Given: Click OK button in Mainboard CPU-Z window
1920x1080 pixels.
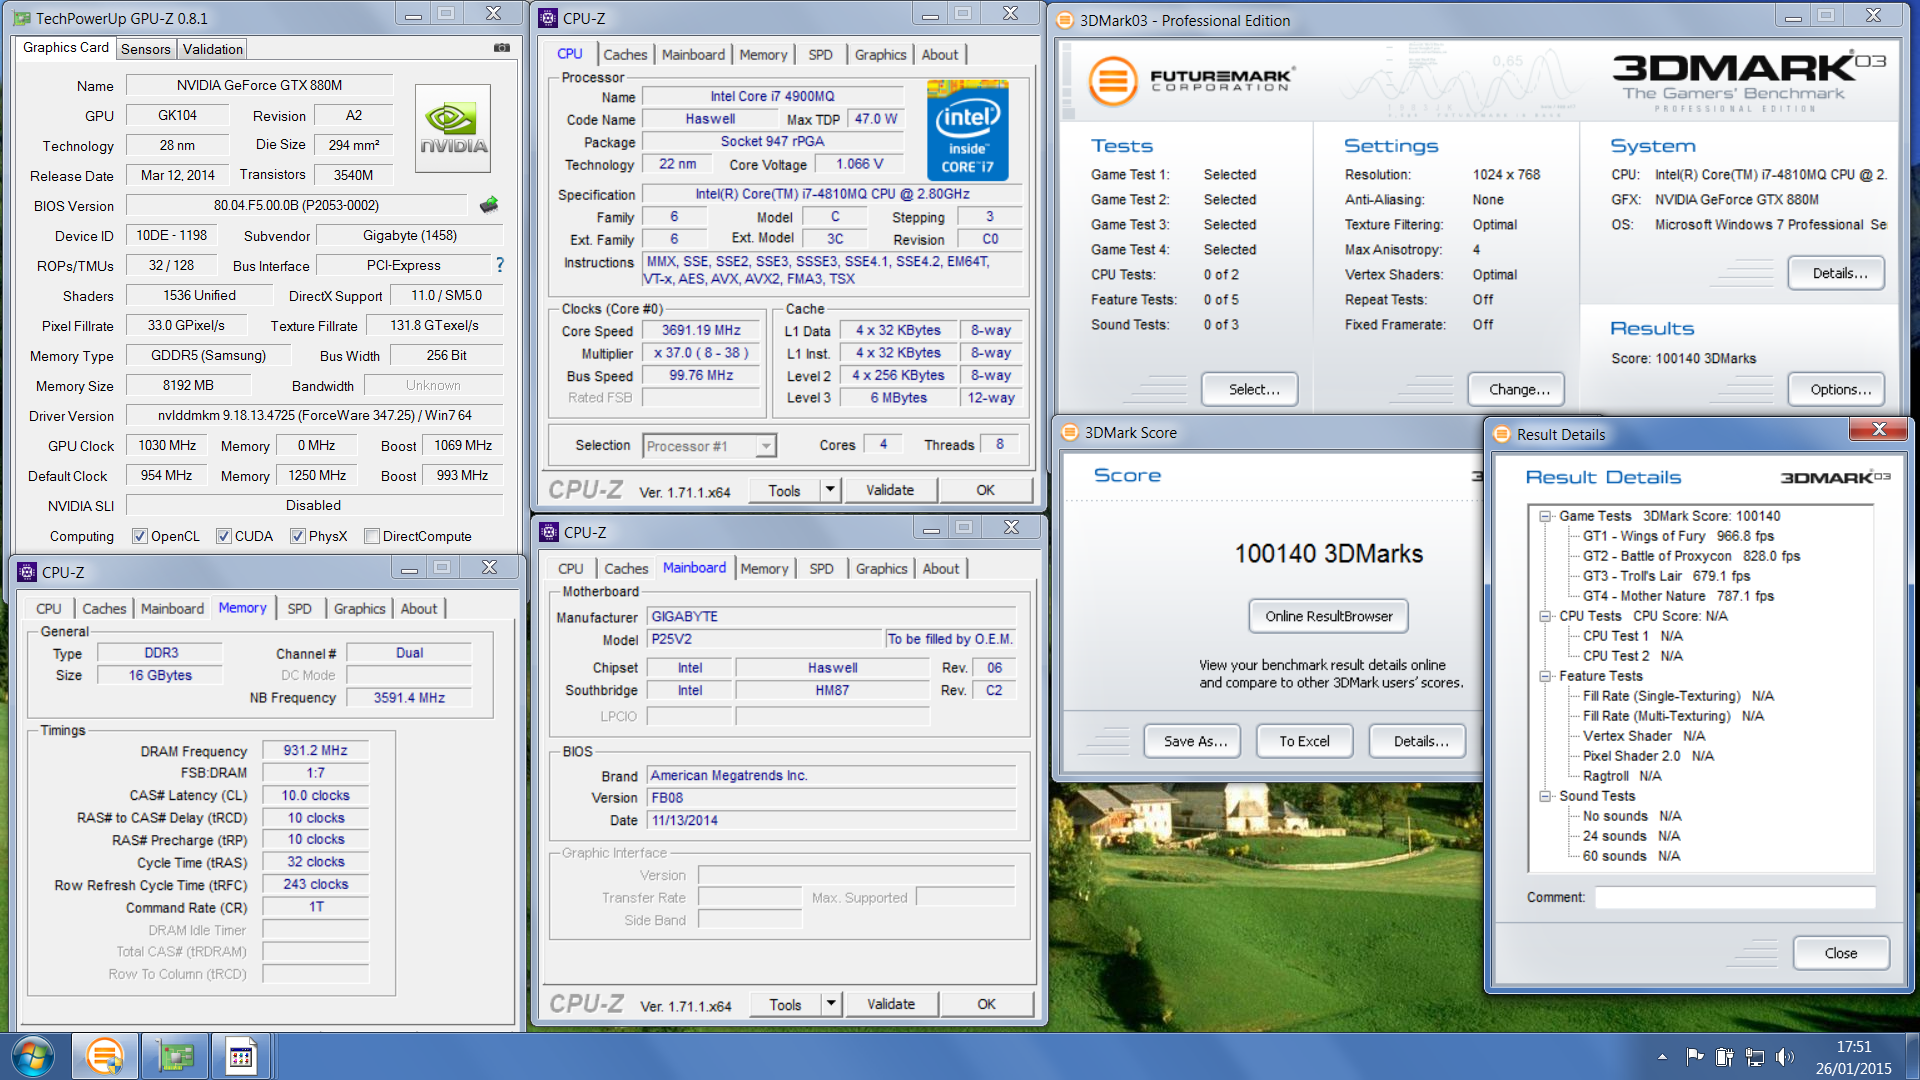Looking at the screenshot, I should click(986, 1004).
